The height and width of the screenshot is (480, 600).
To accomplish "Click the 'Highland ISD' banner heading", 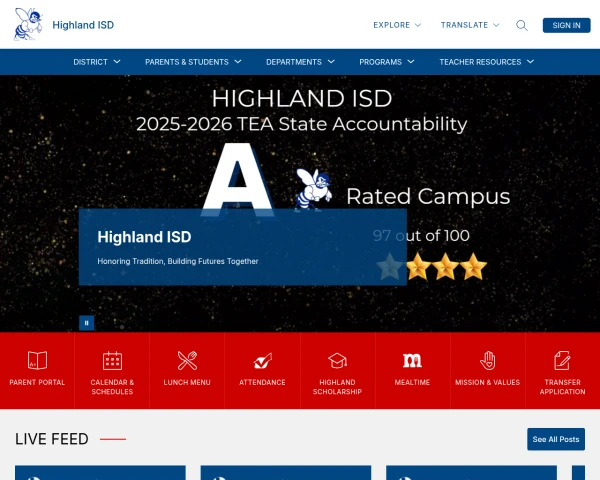I will 144,237.
